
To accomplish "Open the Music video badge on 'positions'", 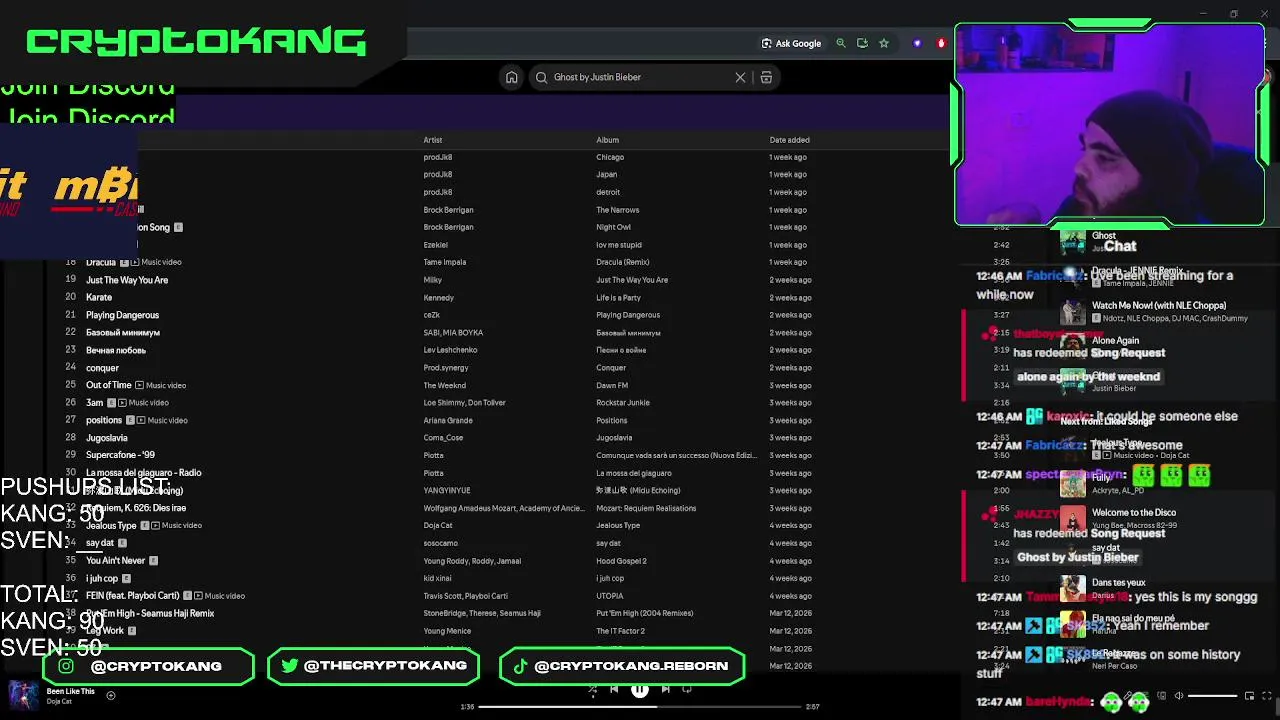I will point(162,420).
